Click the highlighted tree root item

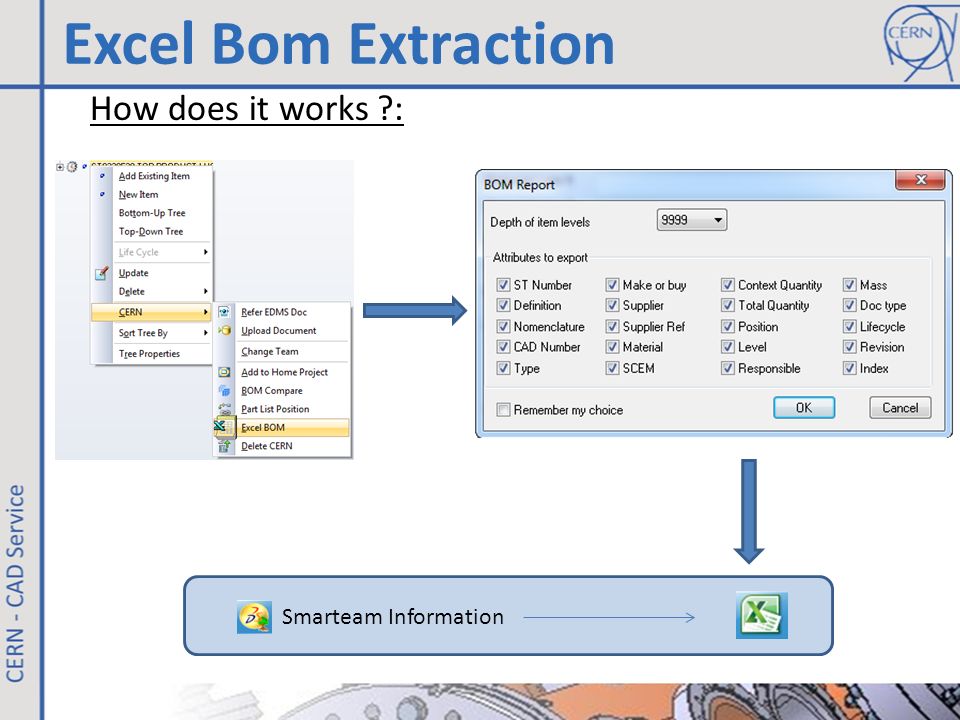click(x=151, y=164)
